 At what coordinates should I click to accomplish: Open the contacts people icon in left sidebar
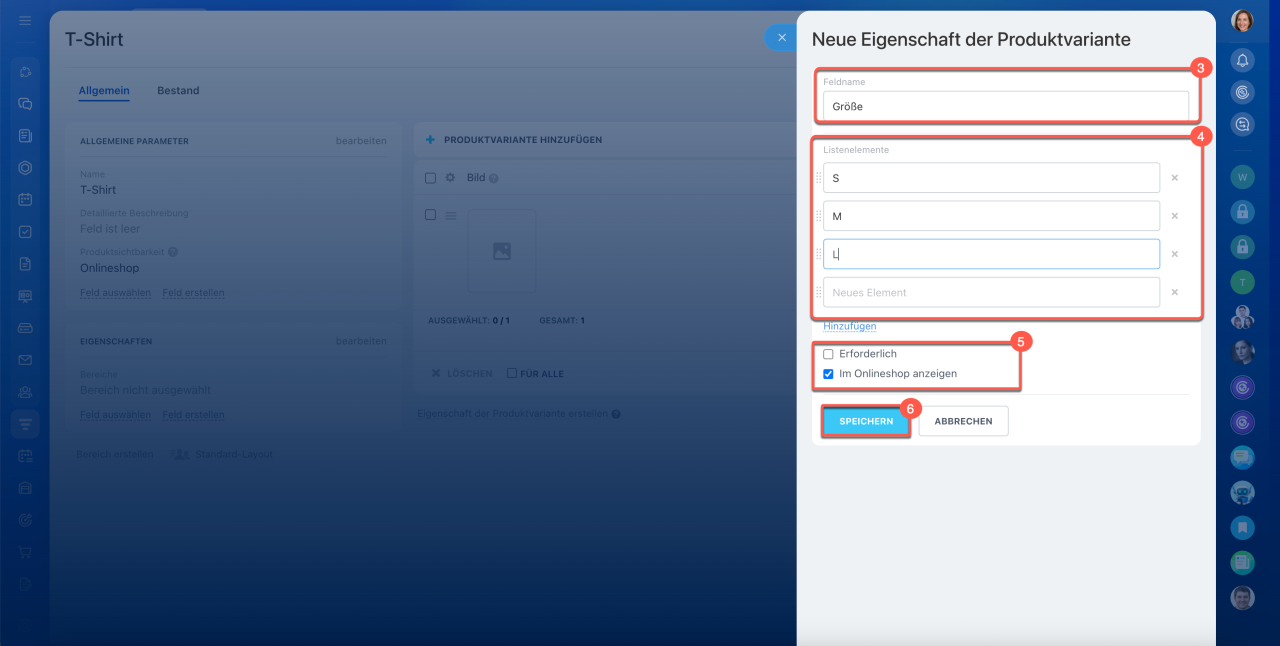(25, 392)
